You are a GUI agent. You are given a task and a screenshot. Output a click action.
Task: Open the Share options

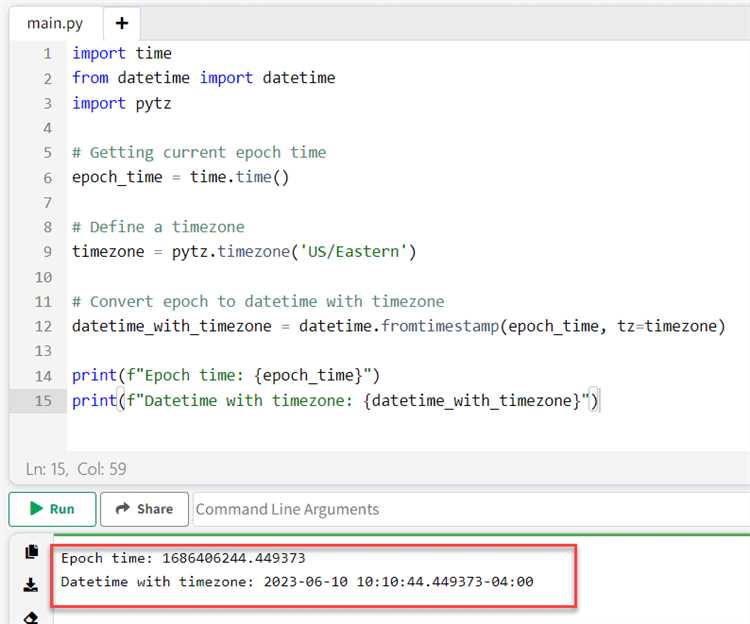[x=144, y=509]
